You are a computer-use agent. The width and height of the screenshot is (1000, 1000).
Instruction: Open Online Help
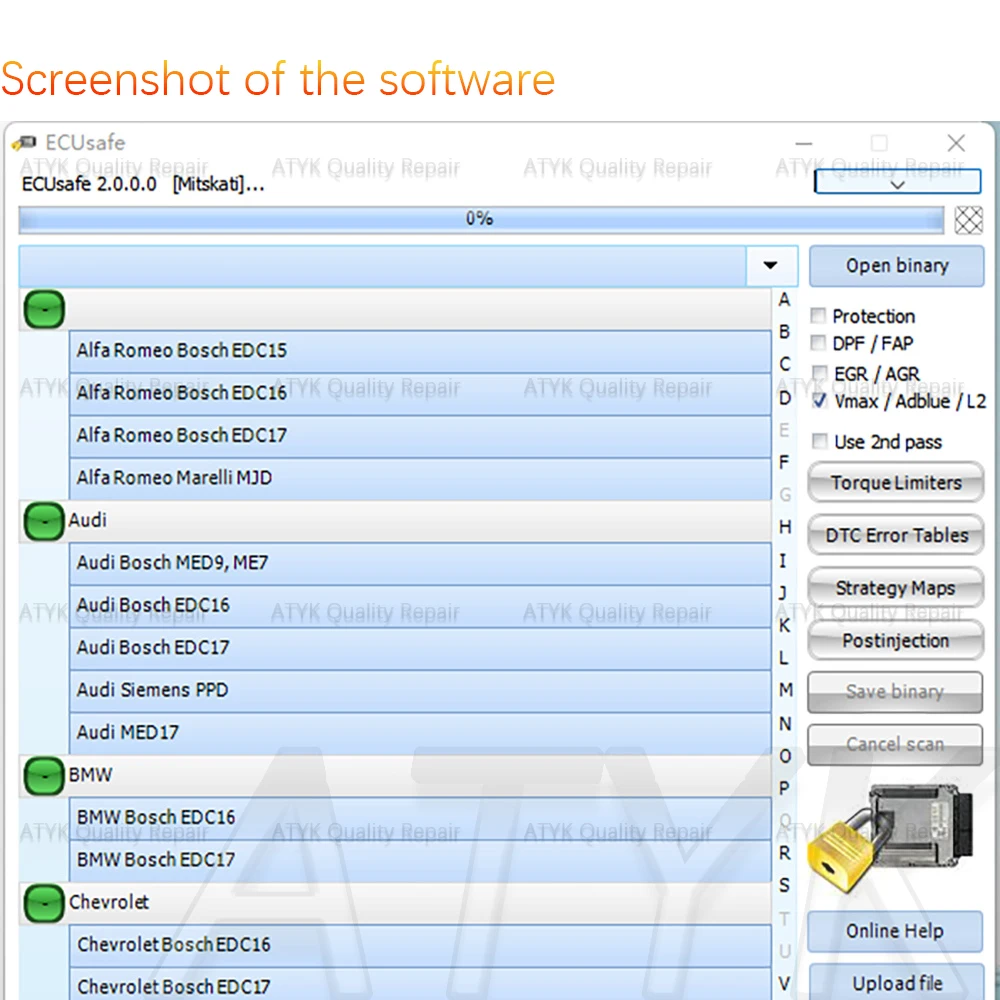coord(895,931)
